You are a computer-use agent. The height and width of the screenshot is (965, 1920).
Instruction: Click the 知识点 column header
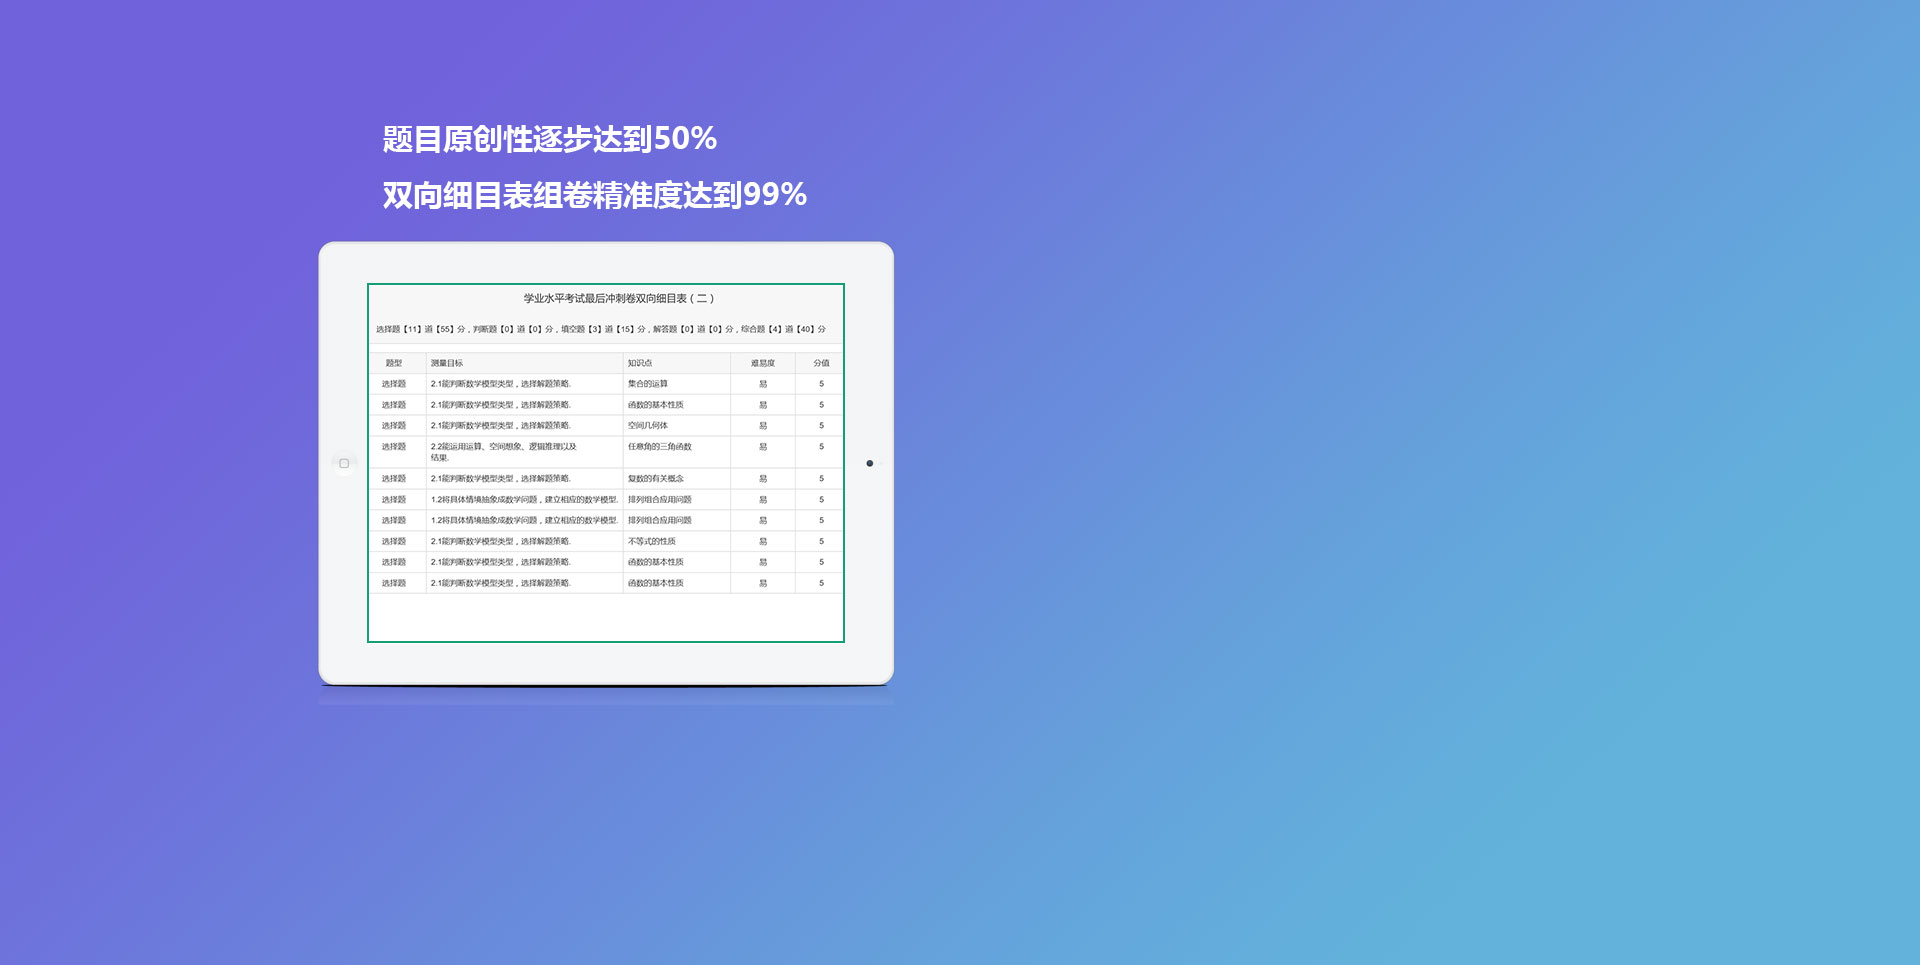coord(640,363)
